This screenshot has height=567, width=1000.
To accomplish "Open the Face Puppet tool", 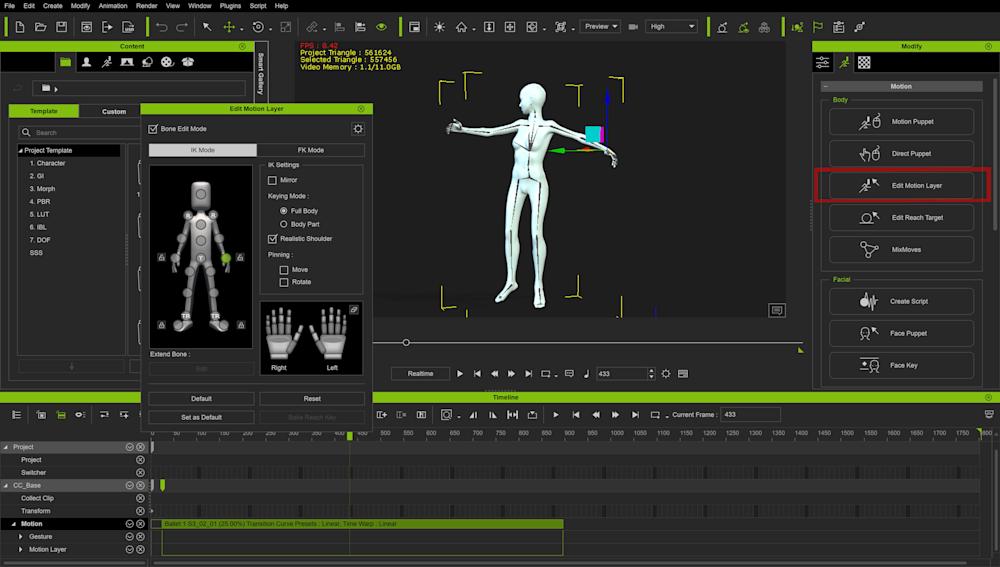I will pyautogui.click(x=901, y=334).
